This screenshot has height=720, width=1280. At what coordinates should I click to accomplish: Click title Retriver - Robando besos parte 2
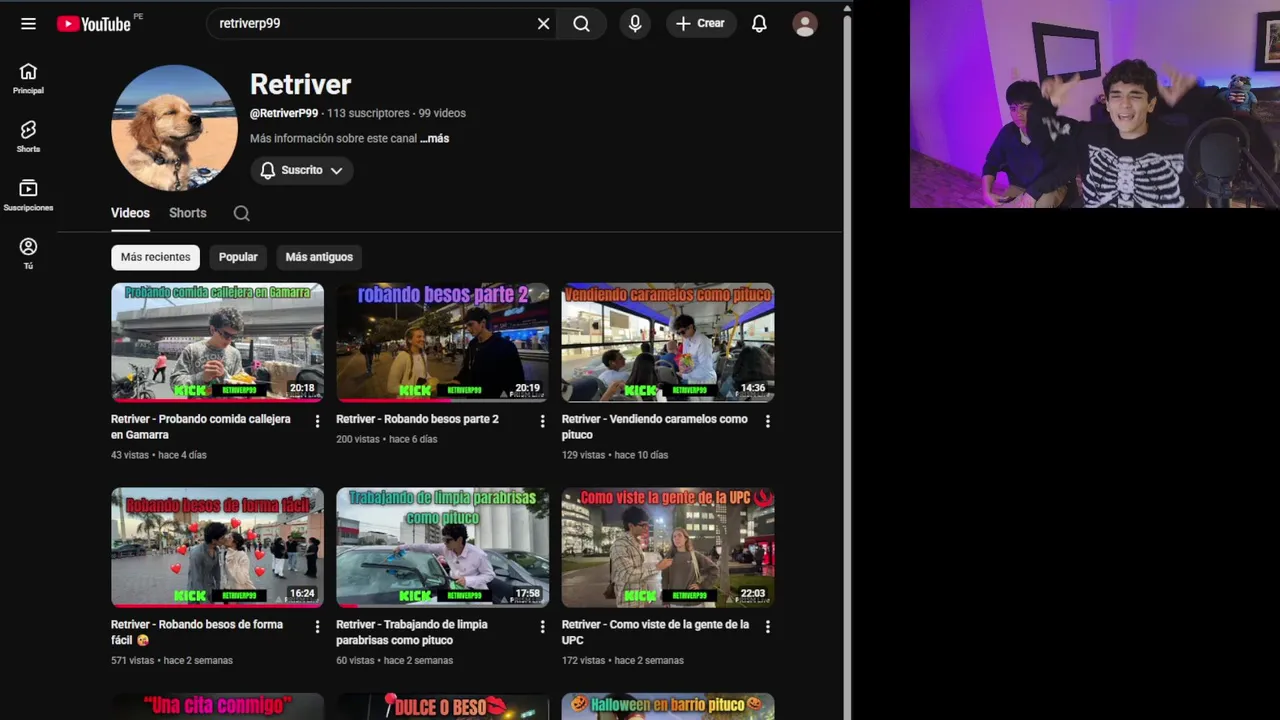click(417, 419)
